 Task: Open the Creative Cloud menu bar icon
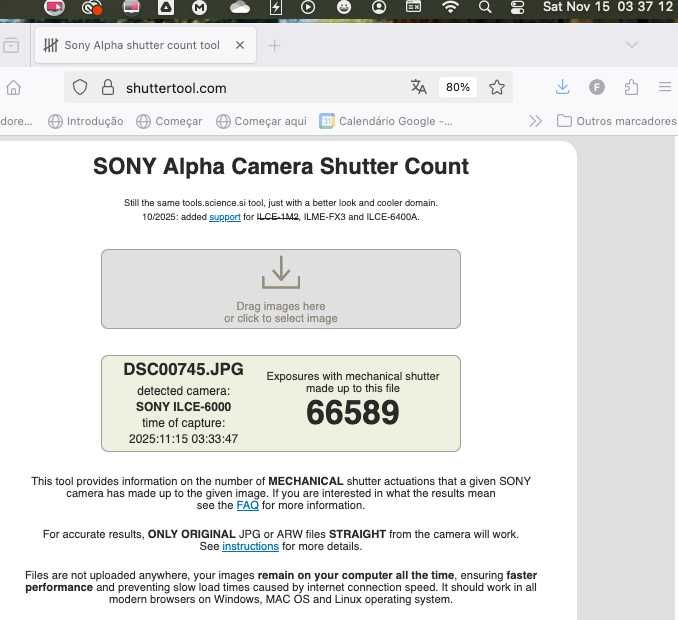(92, 8)
